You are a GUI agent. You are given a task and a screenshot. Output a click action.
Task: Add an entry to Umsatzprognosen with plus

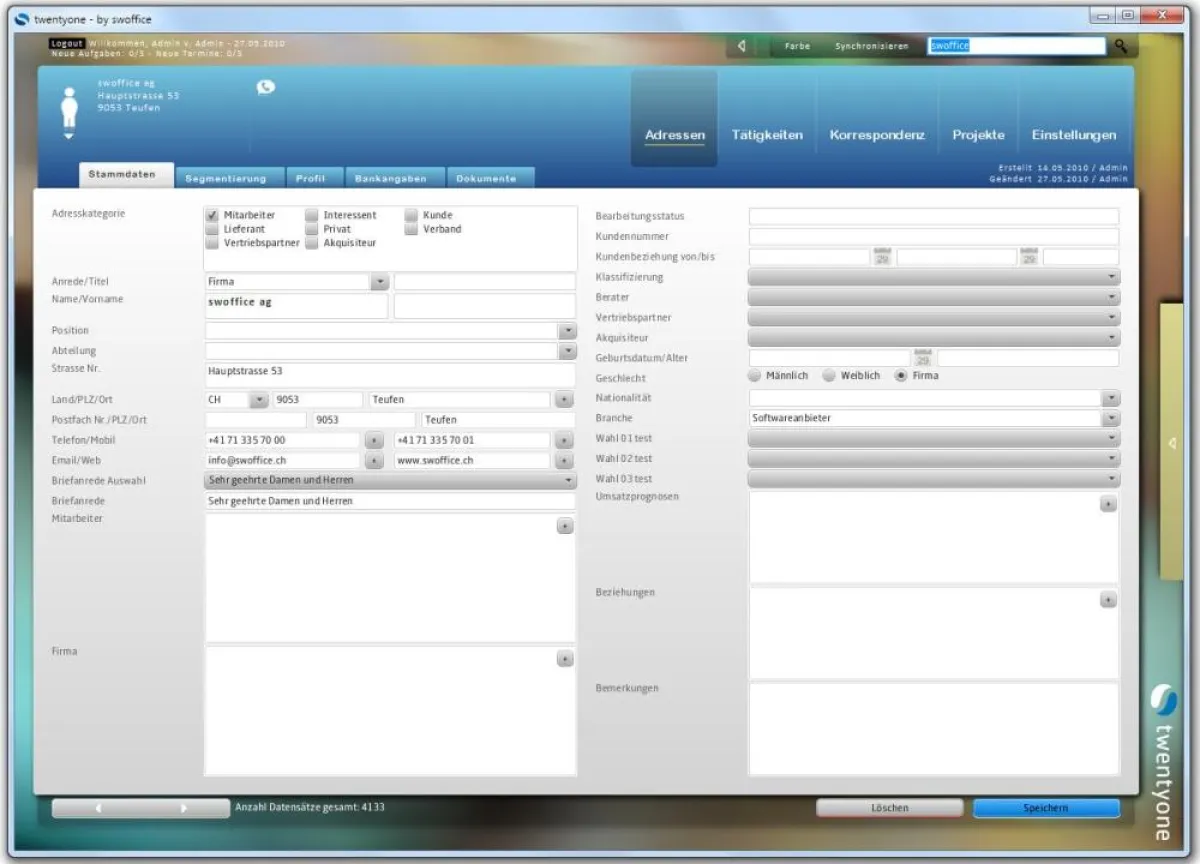pyautogui.click(x=1108, y=505)
